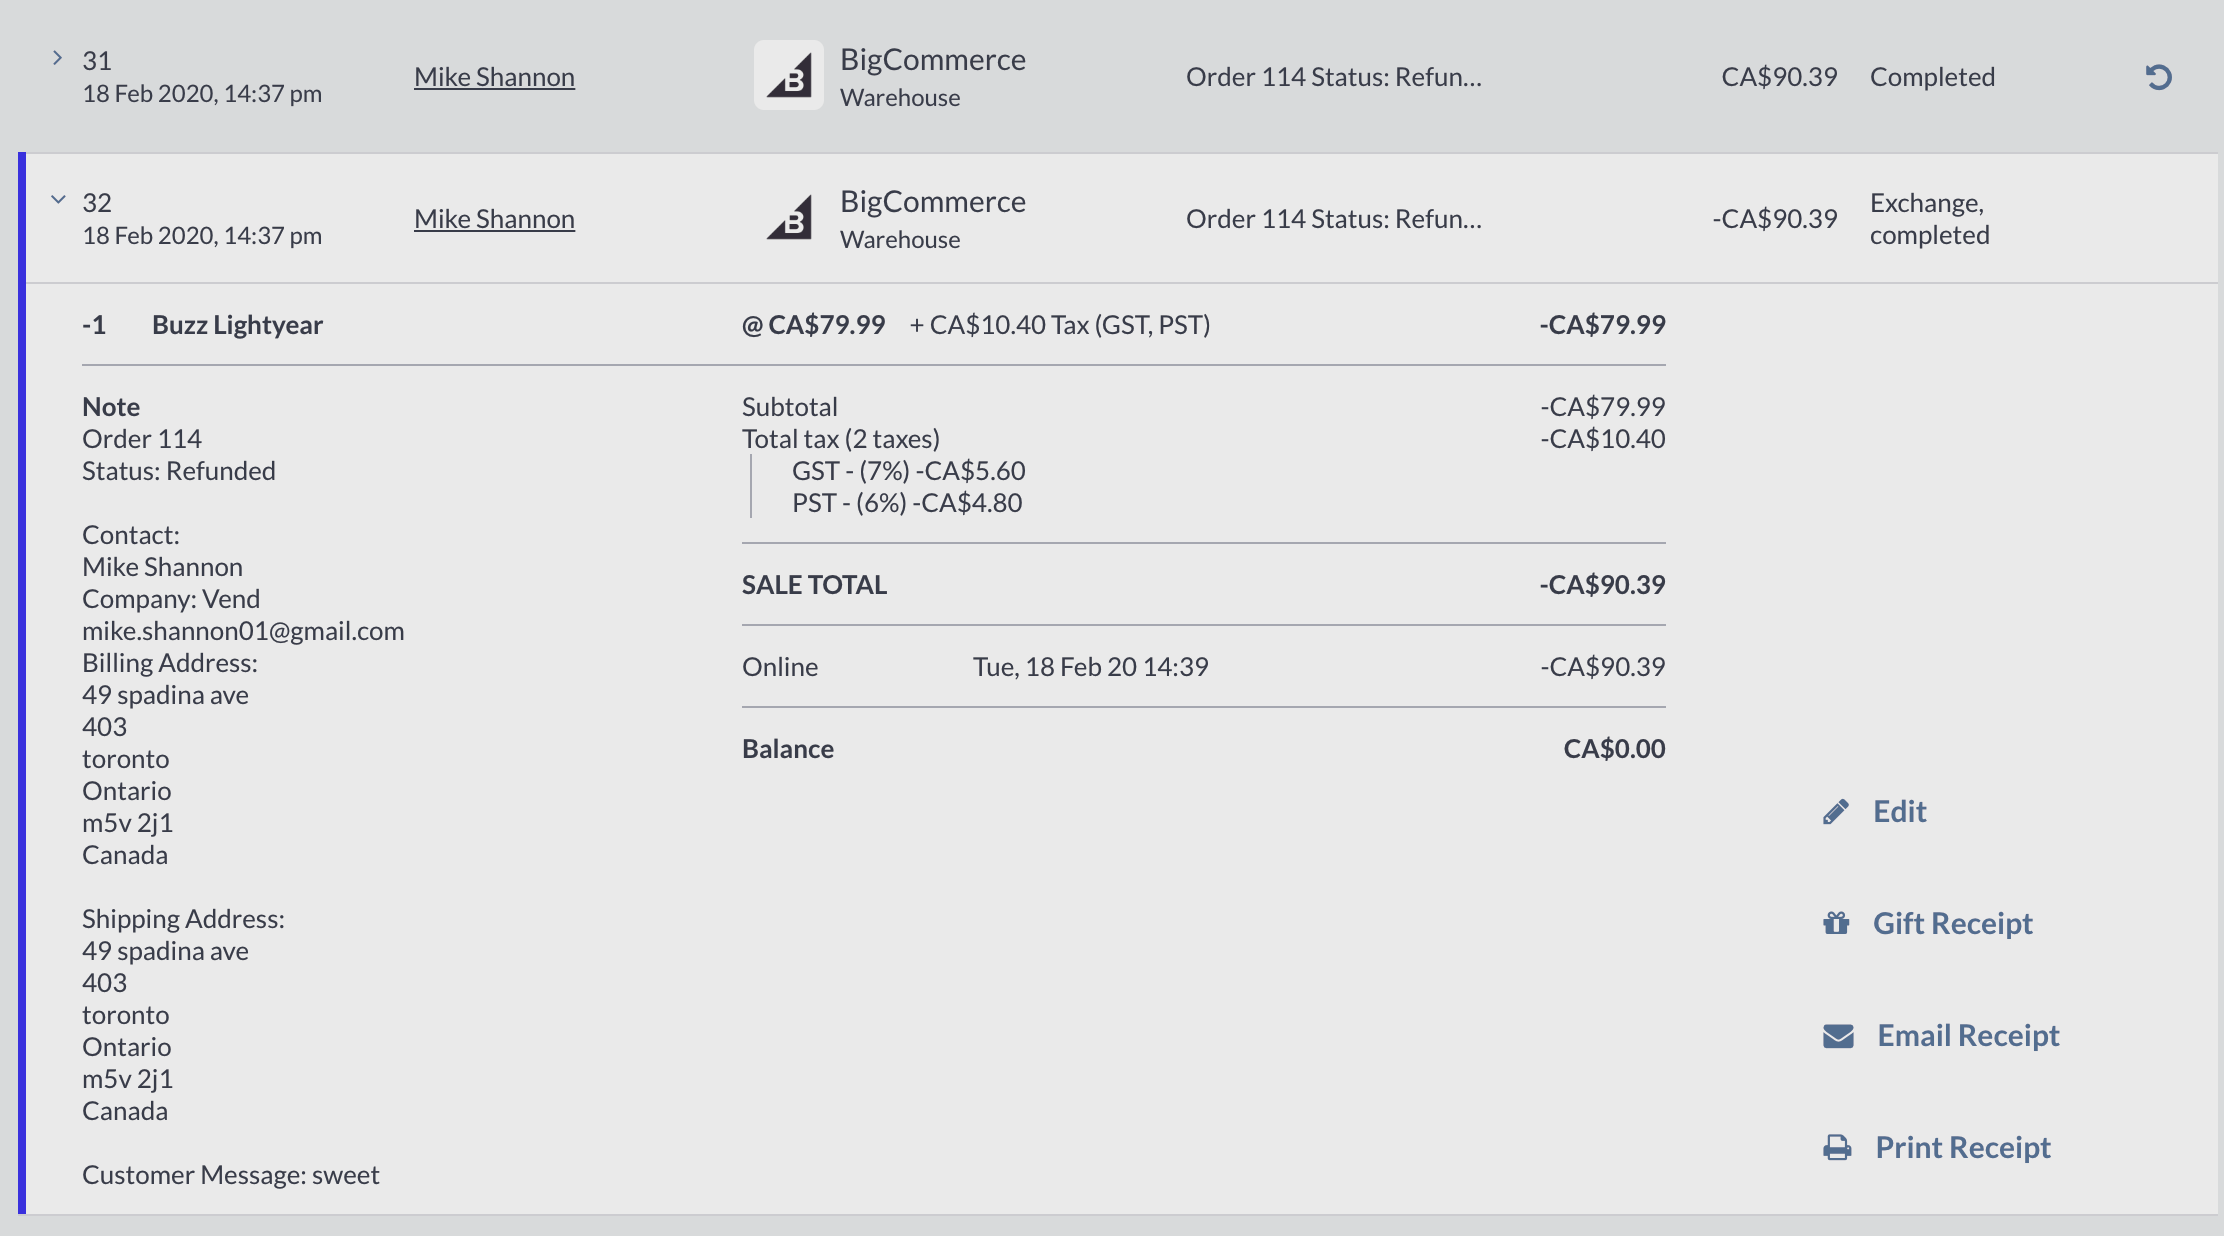2224x1236 pixels.
Task: Click the BigCommerce logo on sale 32
Action: click(x=789, y=218)
